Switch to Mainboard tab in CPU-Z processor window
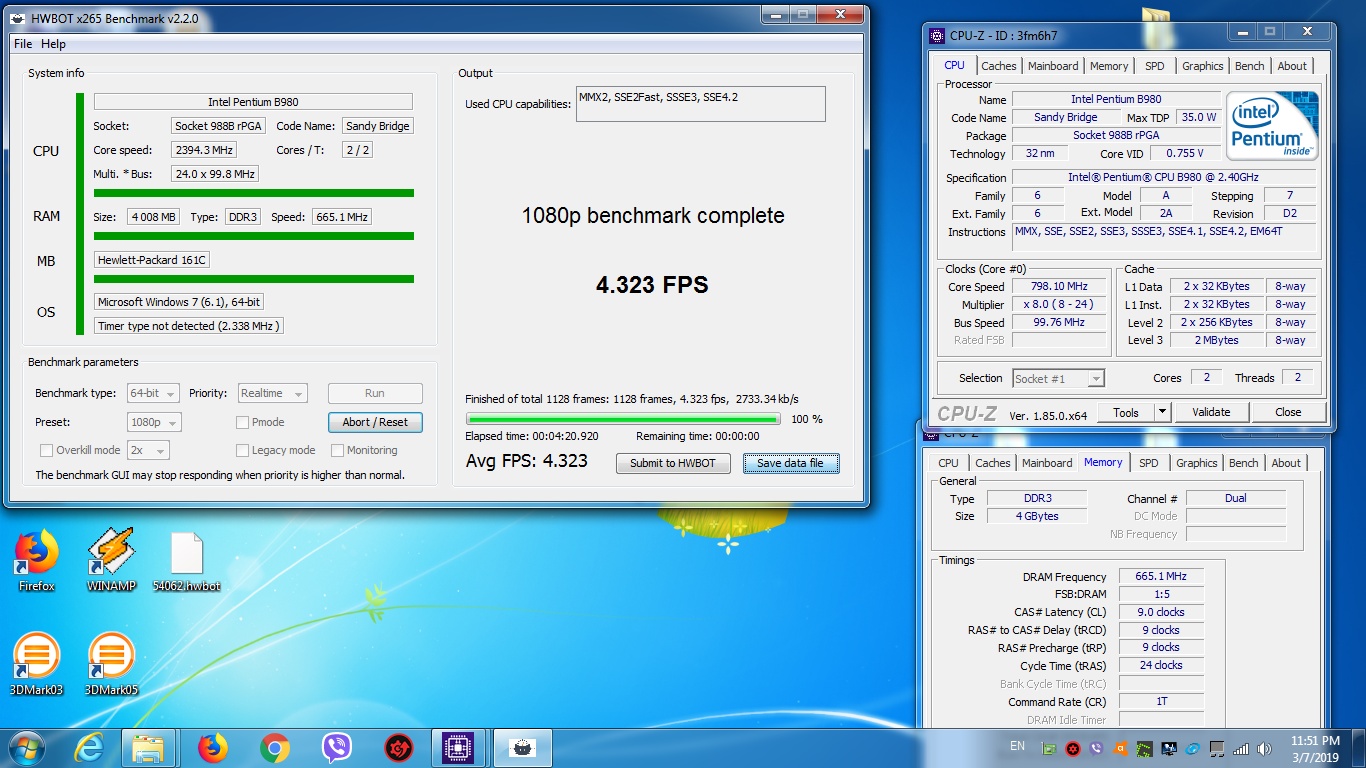This screenshot has width=1366, height=768. click(1053, 66)
